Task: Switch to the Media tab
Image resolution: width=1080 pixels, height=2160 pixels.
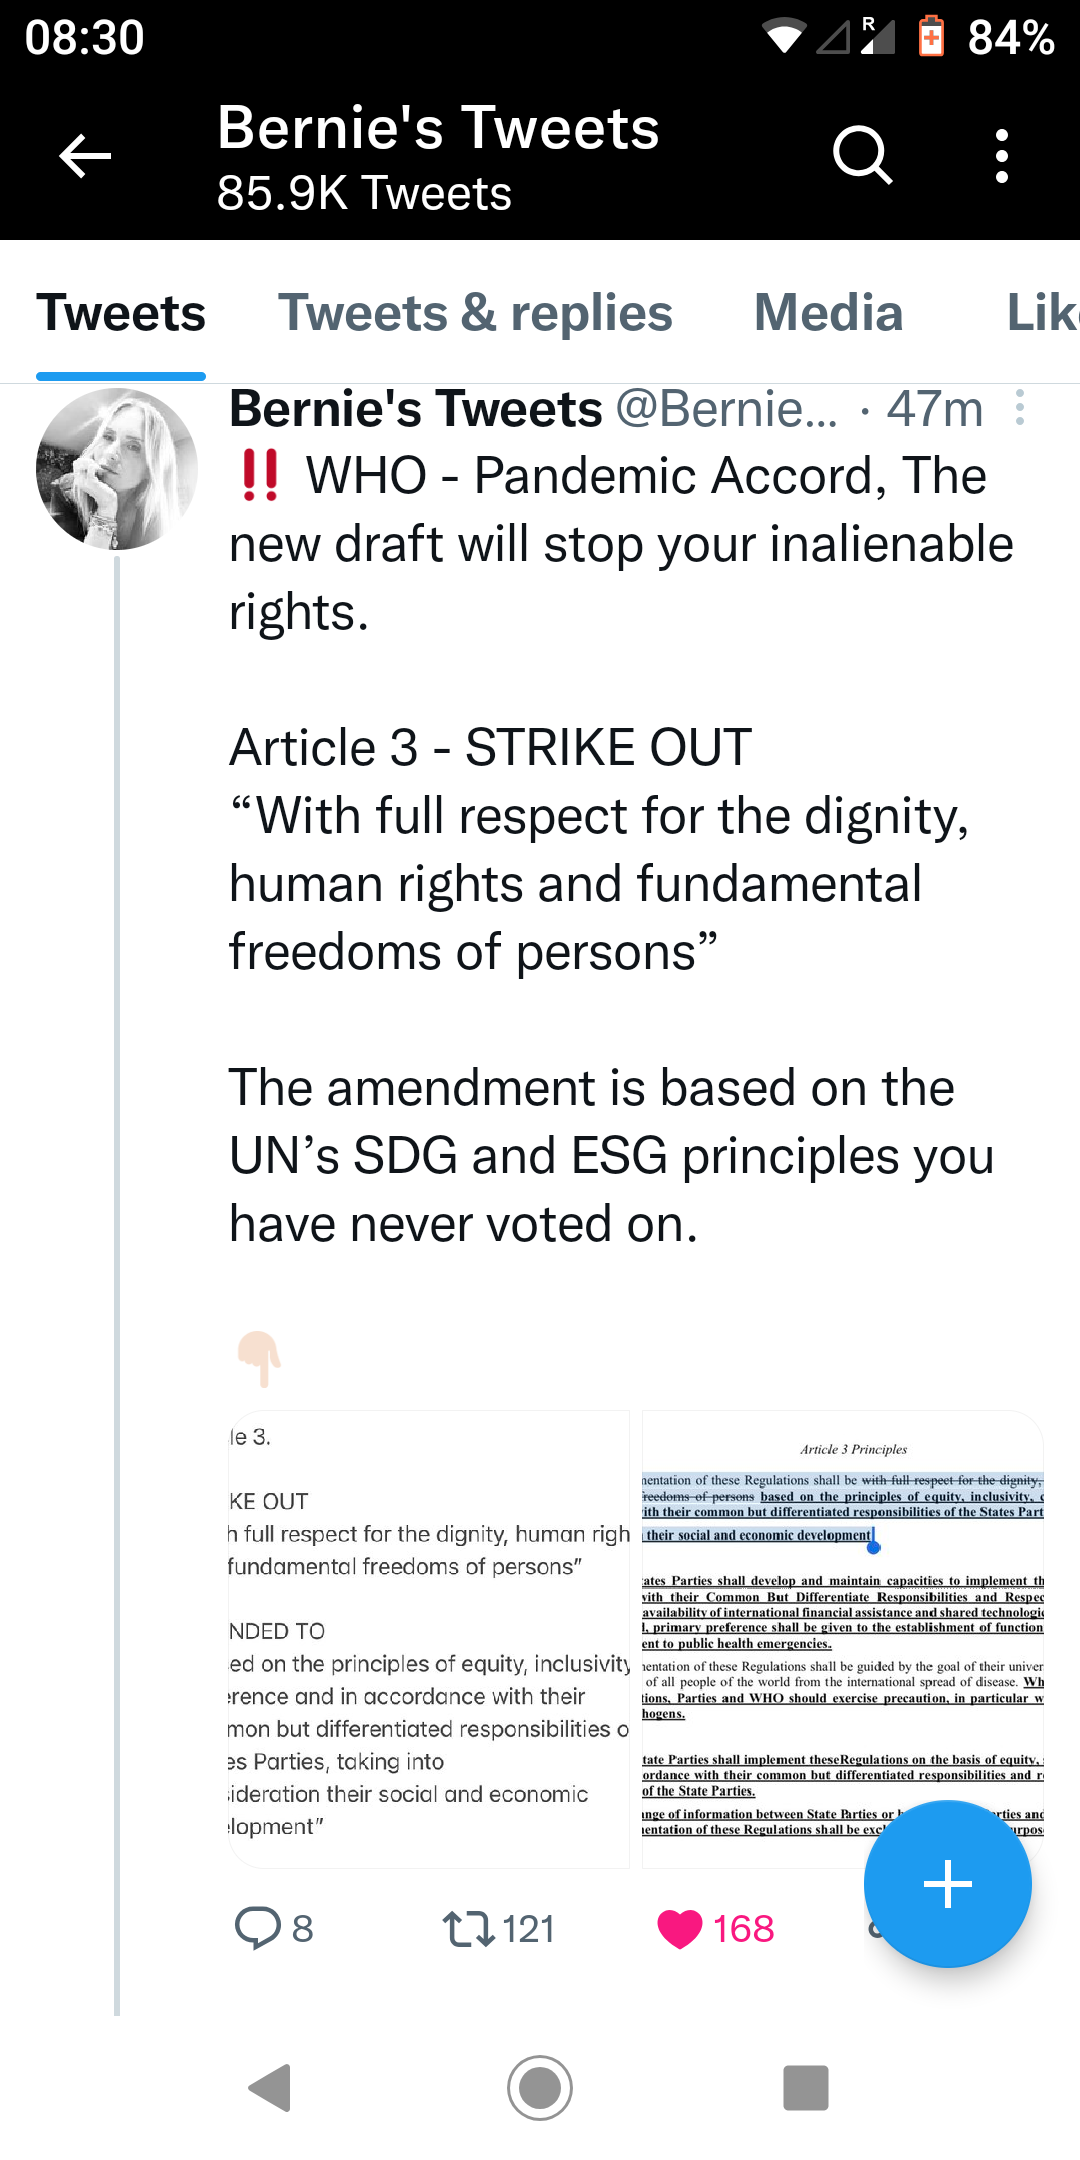Action: (828, 313)
